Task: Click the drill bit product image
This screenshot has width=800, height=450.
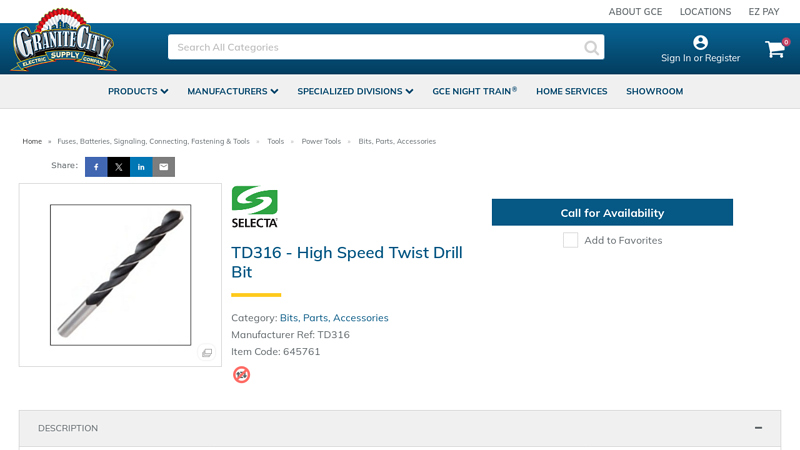Action: tap(120, 275)
